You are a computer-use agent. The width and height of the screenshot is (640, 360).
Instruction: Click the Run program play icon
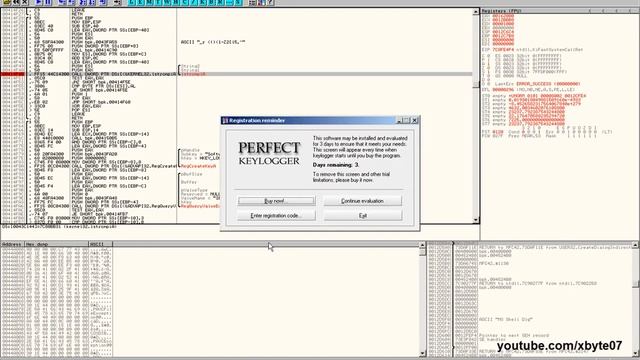pos(38,2)
